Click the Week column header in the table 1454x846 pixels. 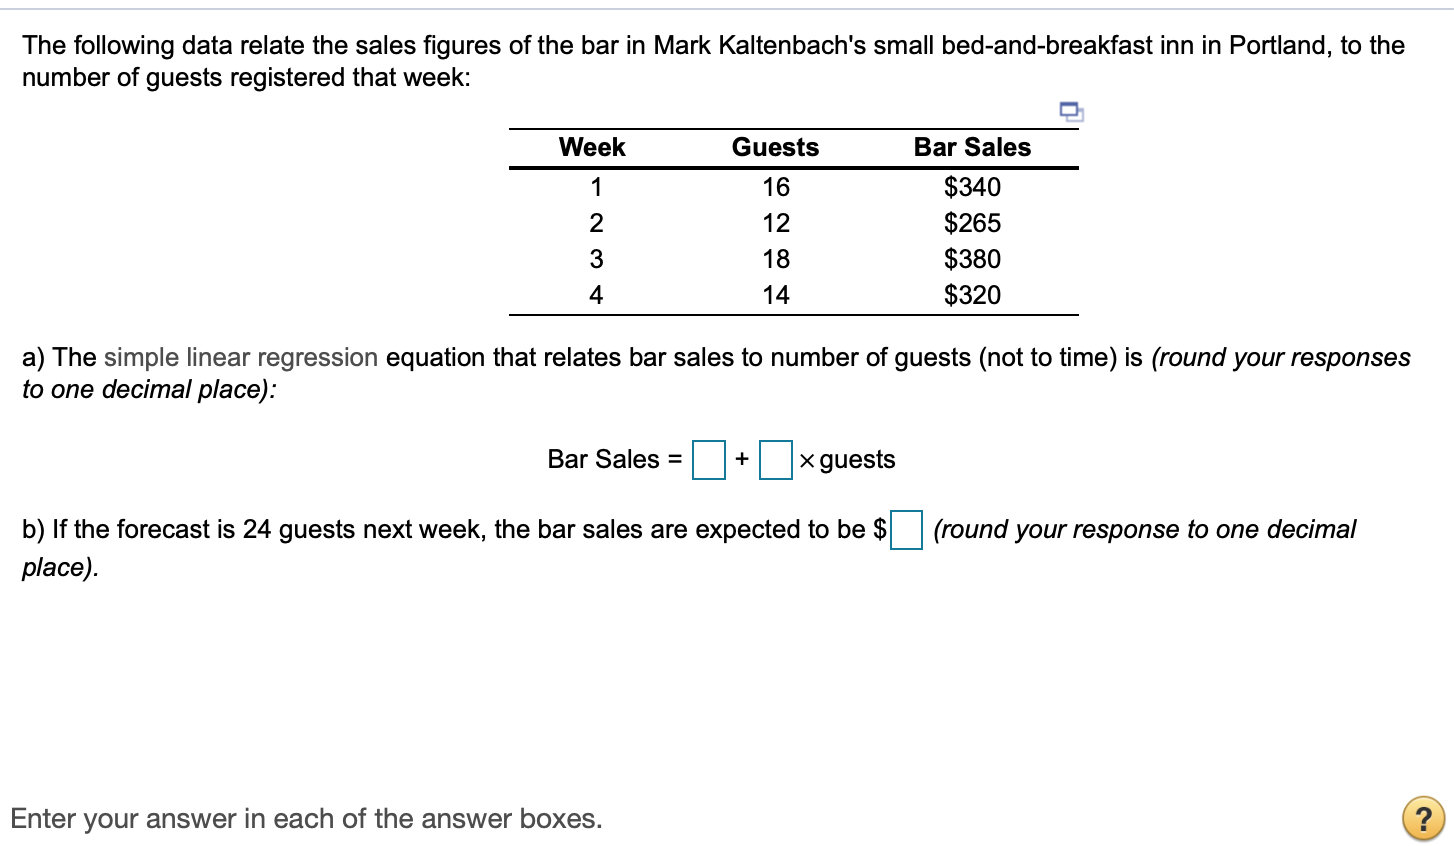pos(592,147)
